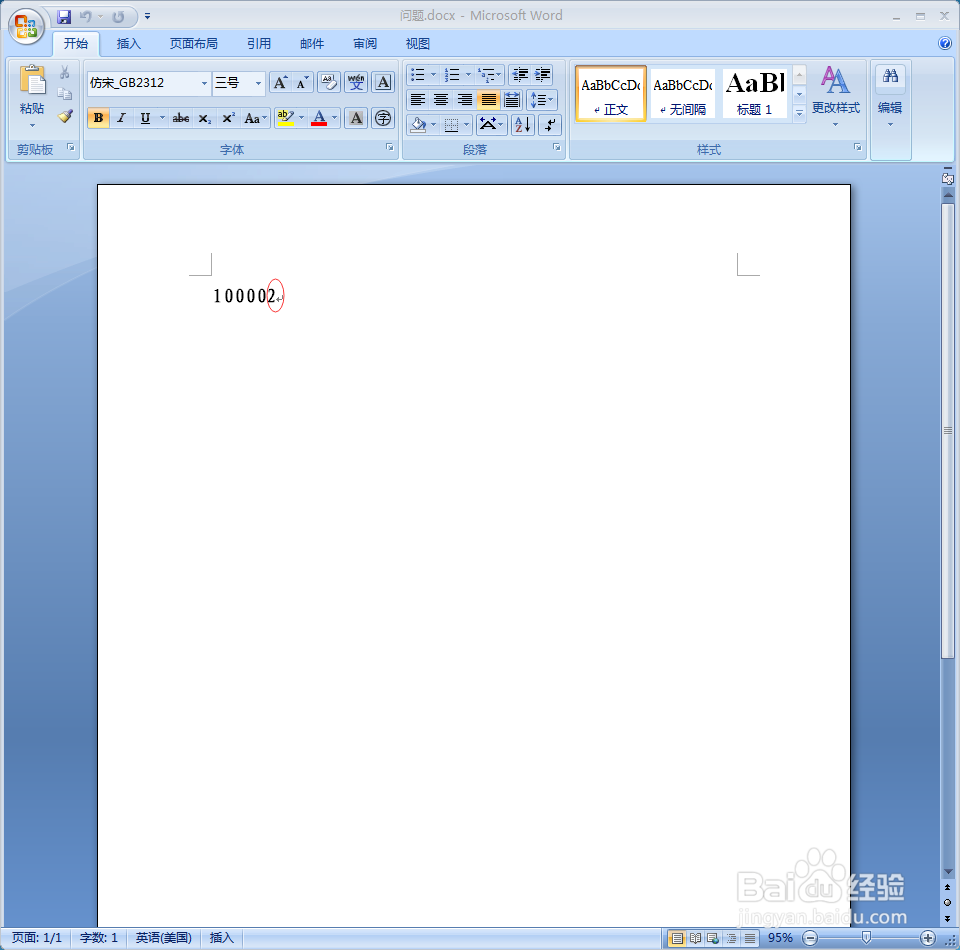Open the Numbering list dropdown arrow
The width and height of the screenshot is (960, 950).
(468, 75)
